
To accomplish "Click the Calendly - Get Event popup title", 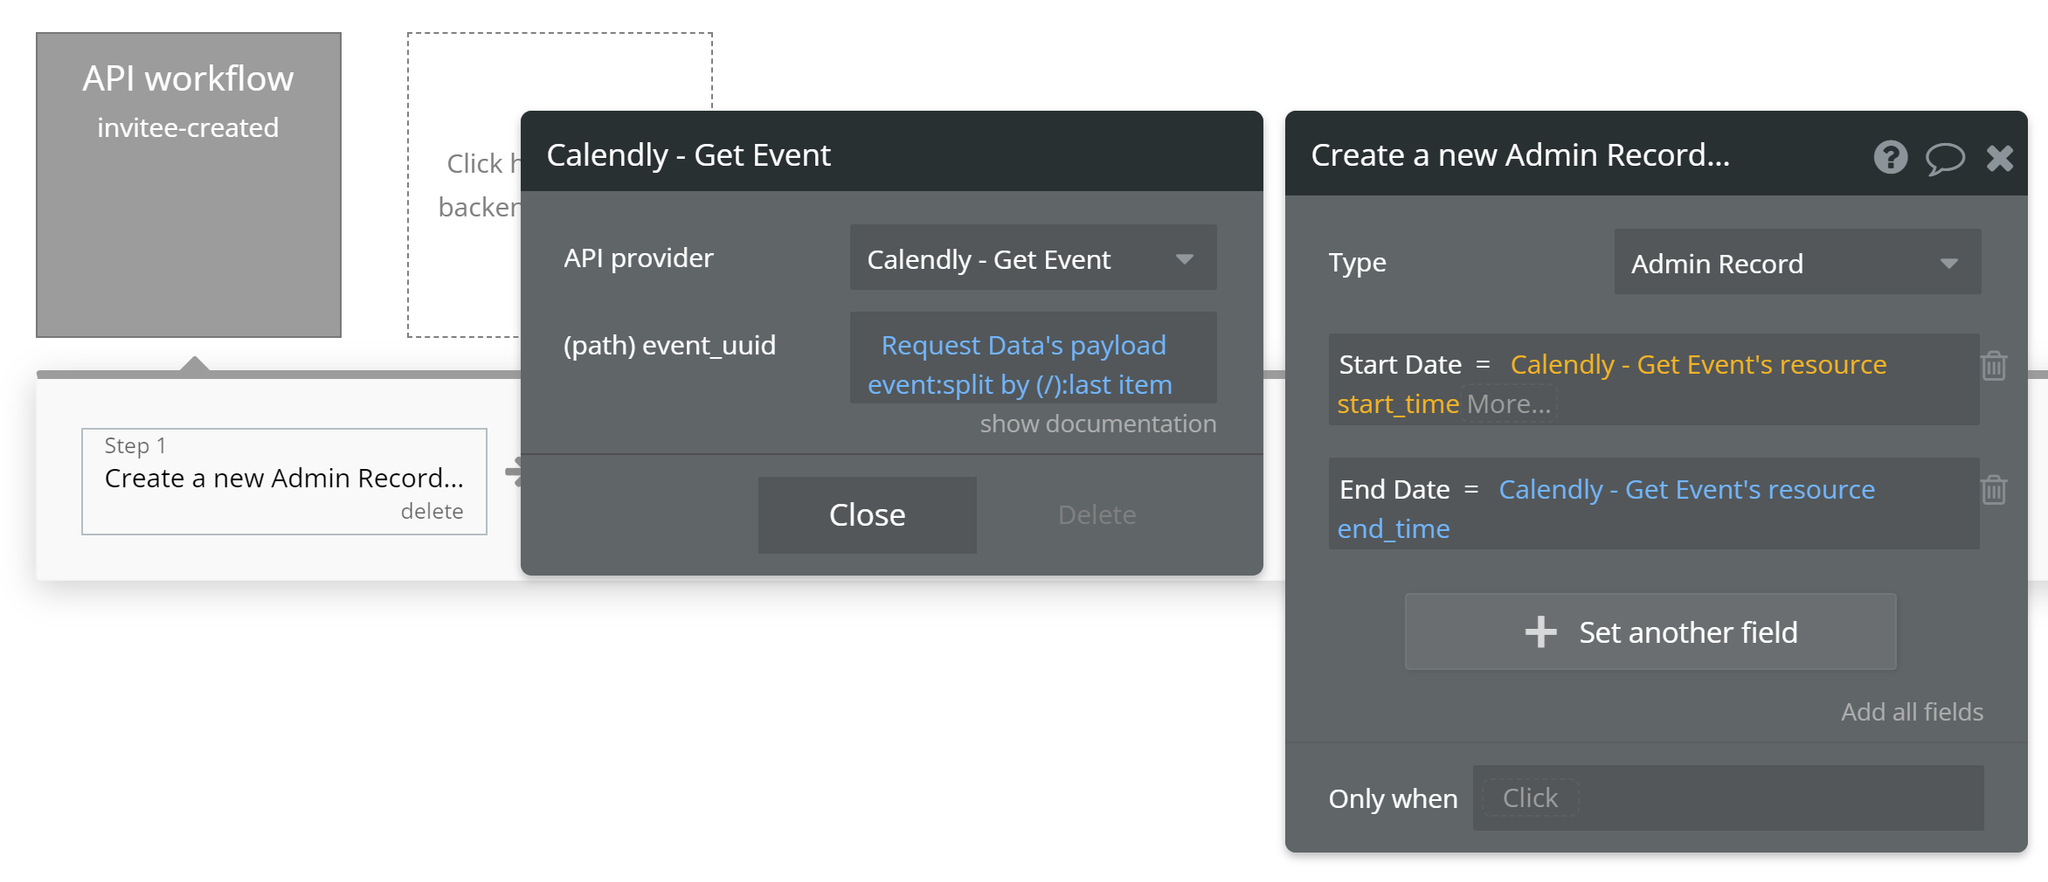I will coord(688,155).
